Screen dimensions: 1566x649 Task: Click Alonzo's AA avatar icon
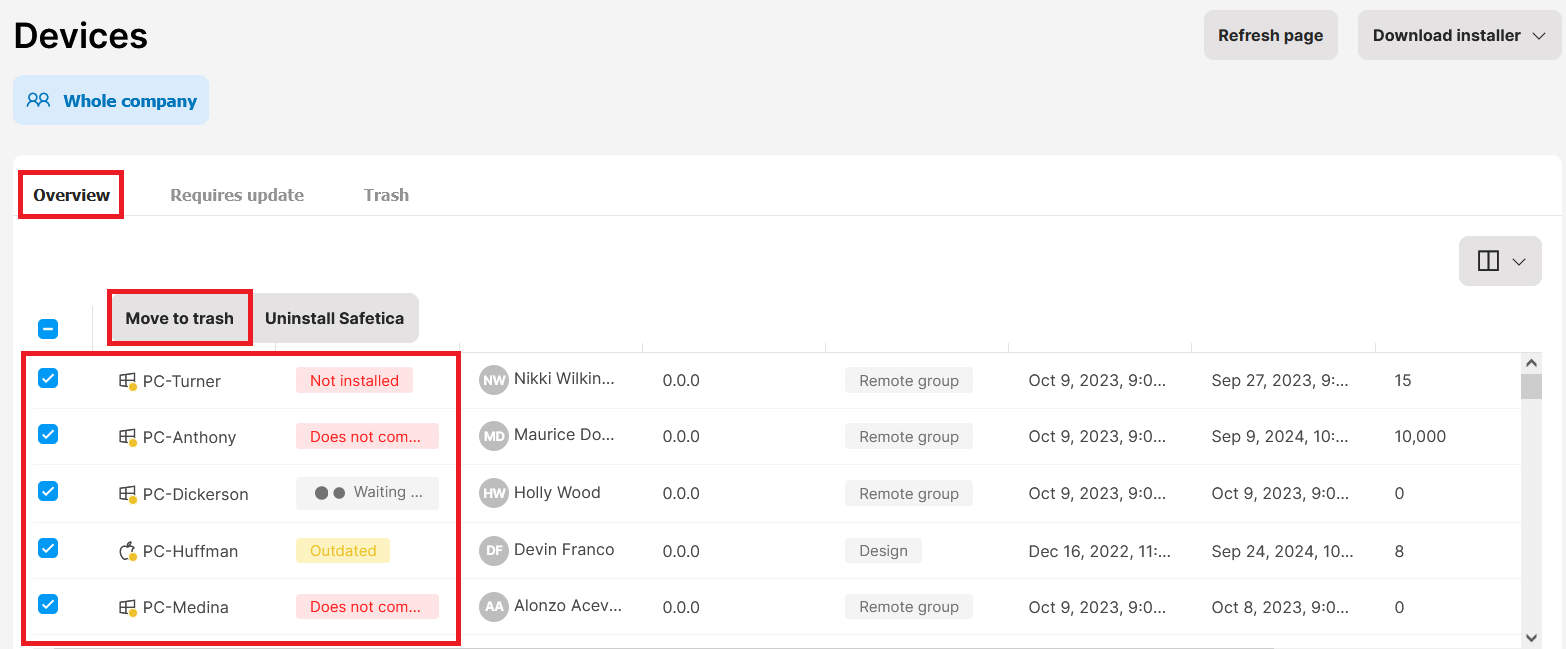(493, 606)
